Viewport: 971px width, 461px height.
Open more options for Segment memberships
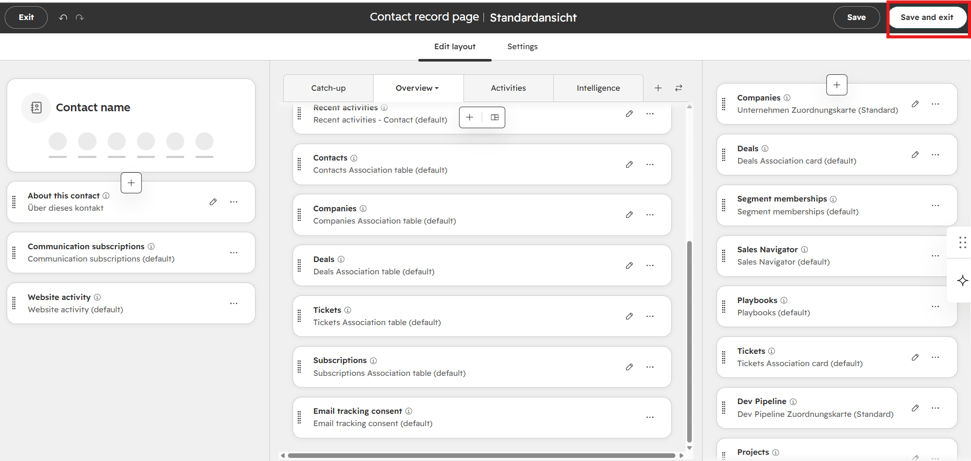point(935,206)
